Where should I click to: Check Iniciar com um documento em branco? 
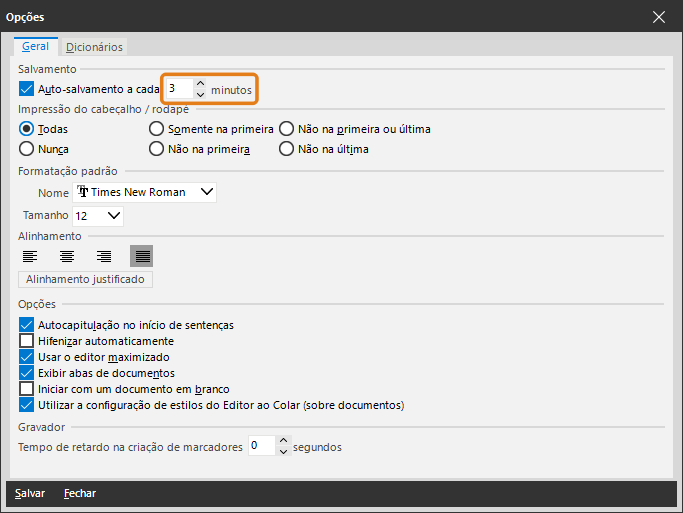coord(27,389)
